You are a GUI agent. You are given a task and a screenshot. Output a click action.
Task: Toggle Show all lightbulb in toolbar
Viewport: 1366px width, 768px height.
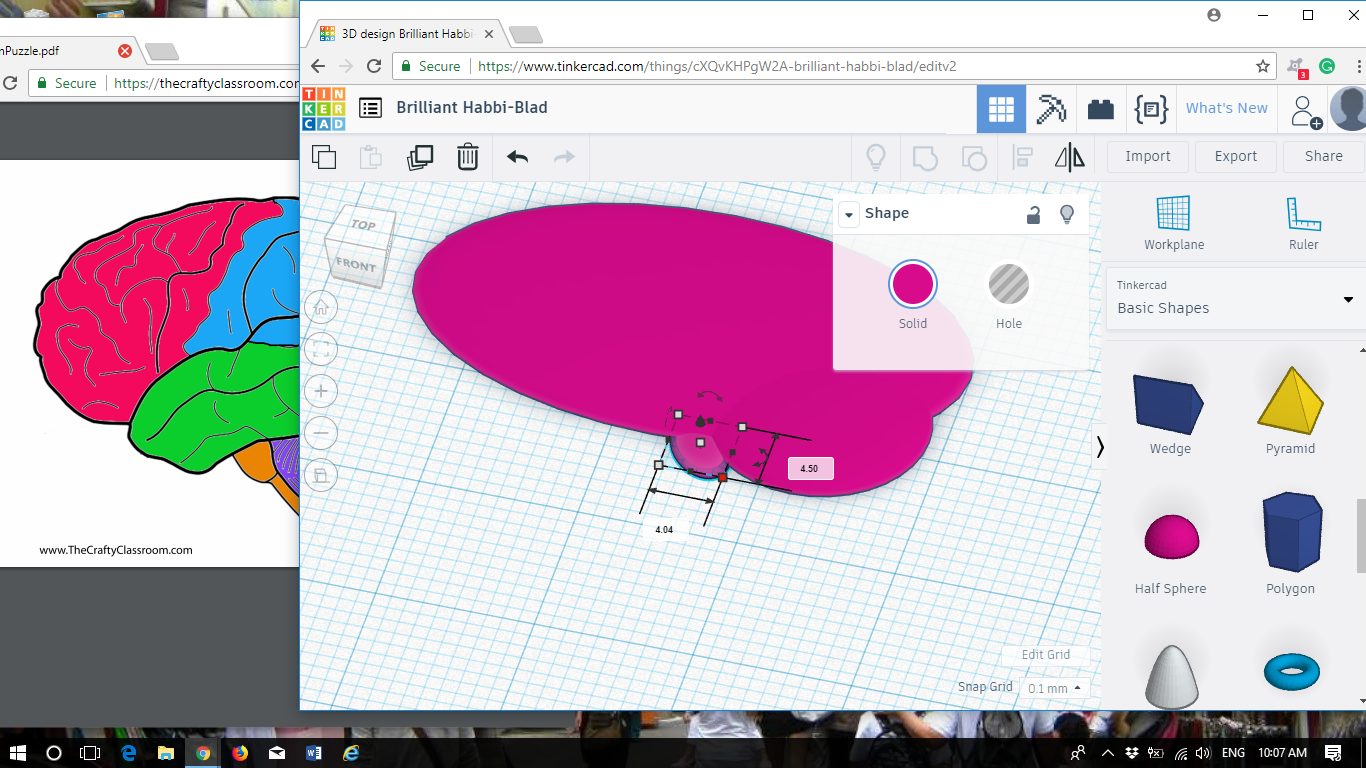click(x=876, y=157)
